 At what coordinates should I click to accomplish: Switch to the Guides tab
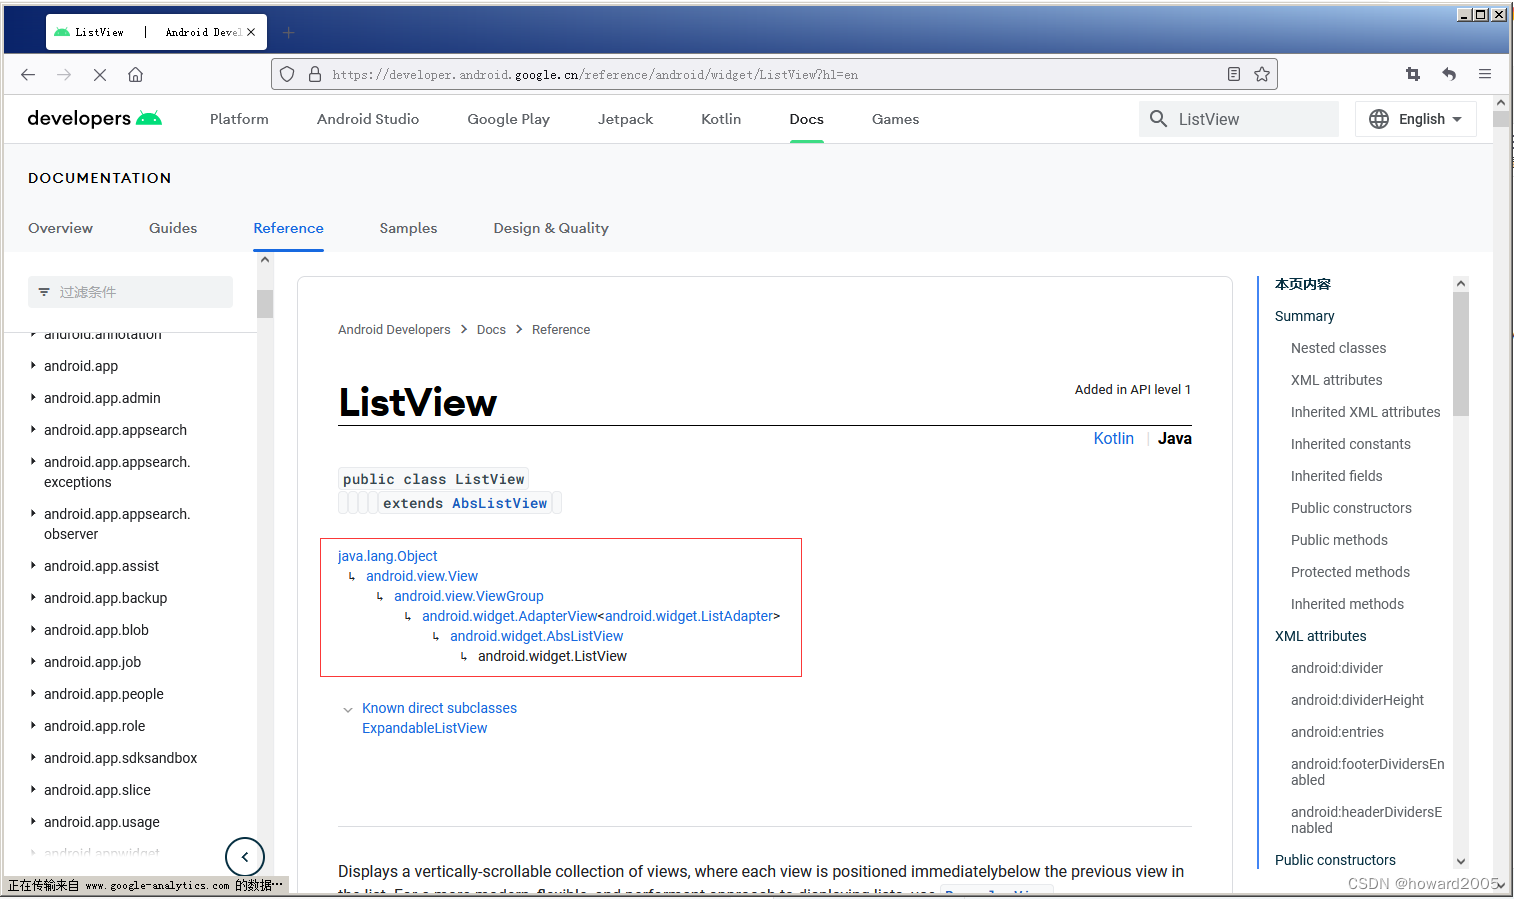tap(173, 228)
